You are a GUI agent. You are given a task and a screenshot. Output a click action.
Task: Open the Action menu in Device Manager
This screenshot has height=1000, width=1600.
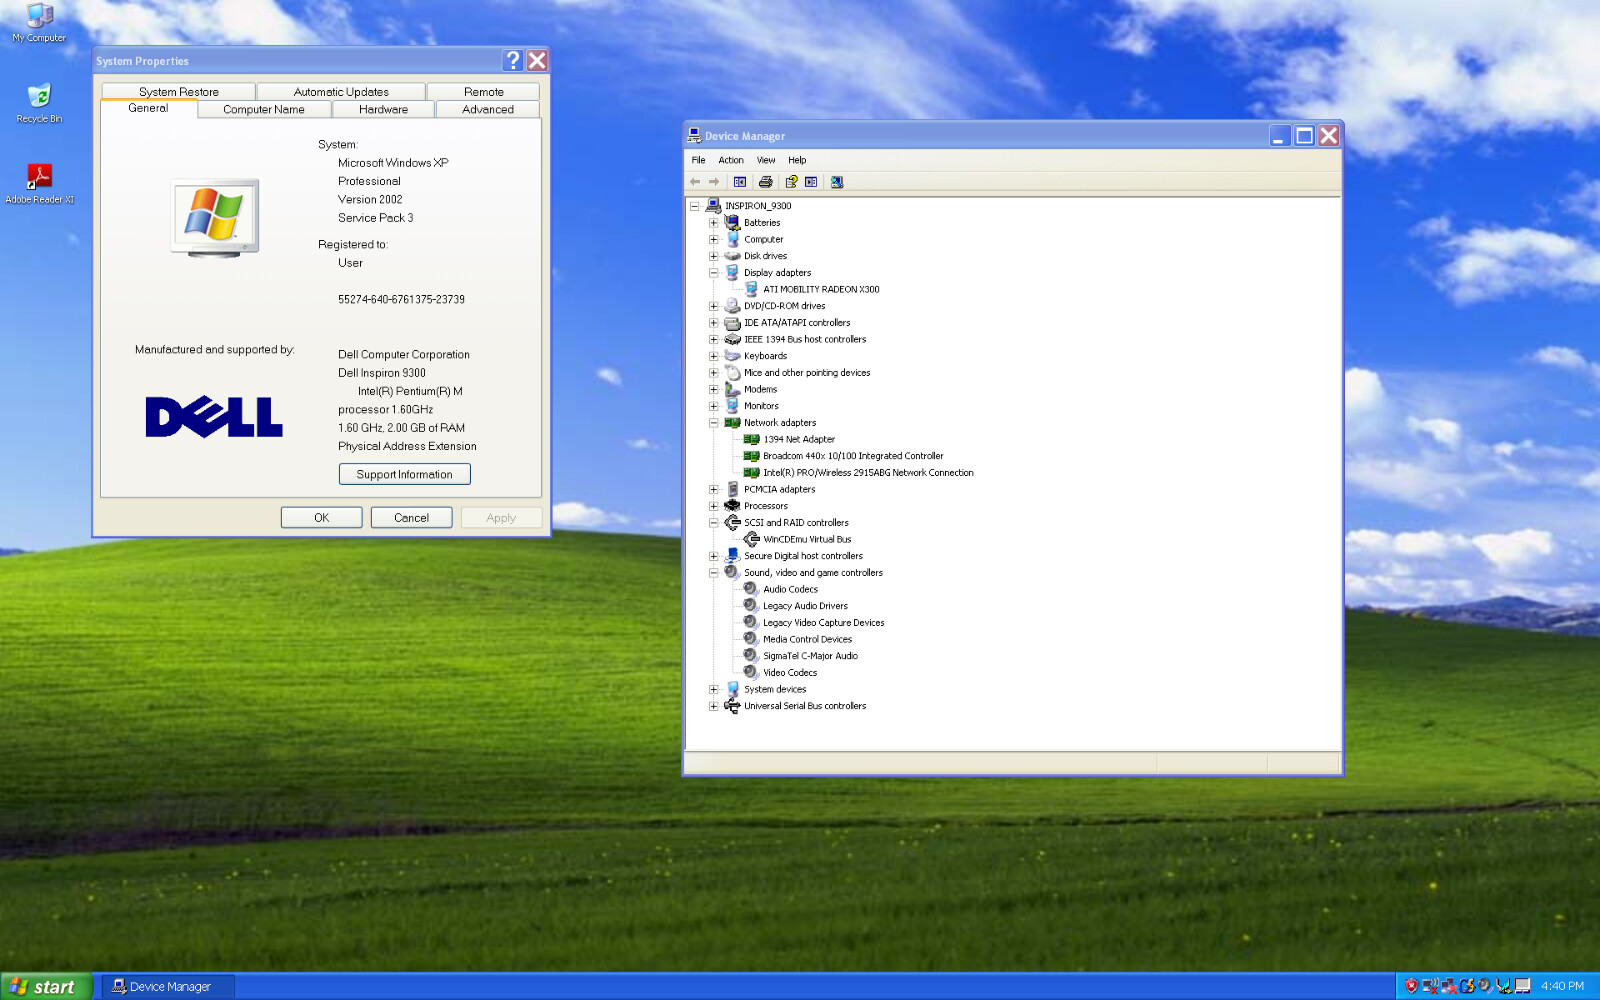pyautogui.click(x=731, y=160)
